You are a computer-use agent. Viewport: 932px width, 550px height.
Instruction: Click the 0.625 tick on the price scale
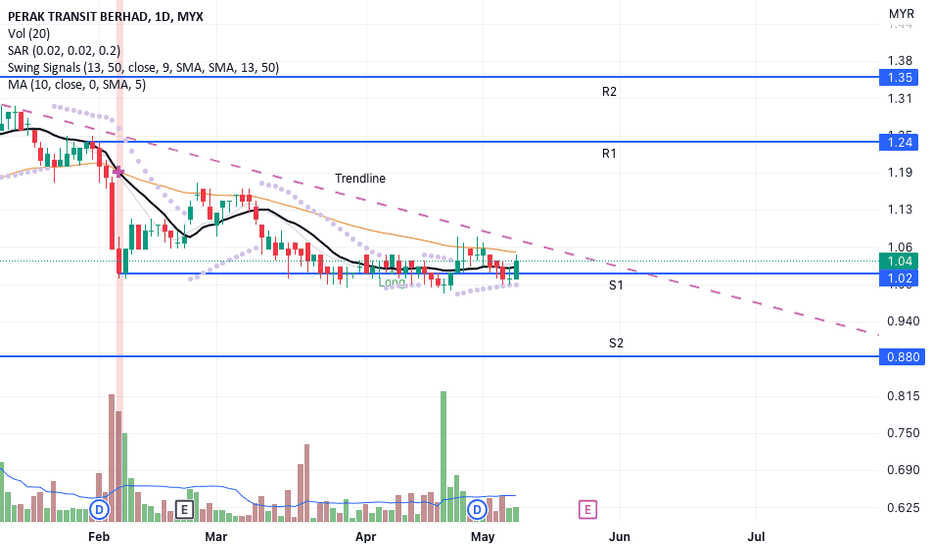[x=903, y=508]
